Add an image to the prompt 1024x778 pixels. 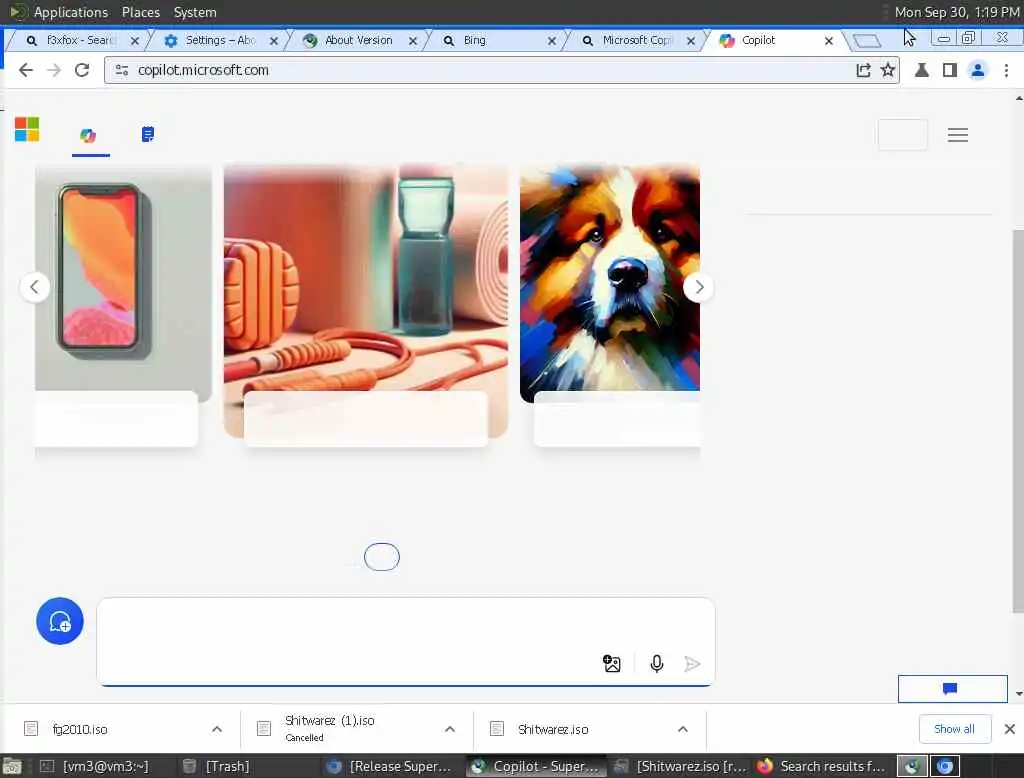(611, 664)
